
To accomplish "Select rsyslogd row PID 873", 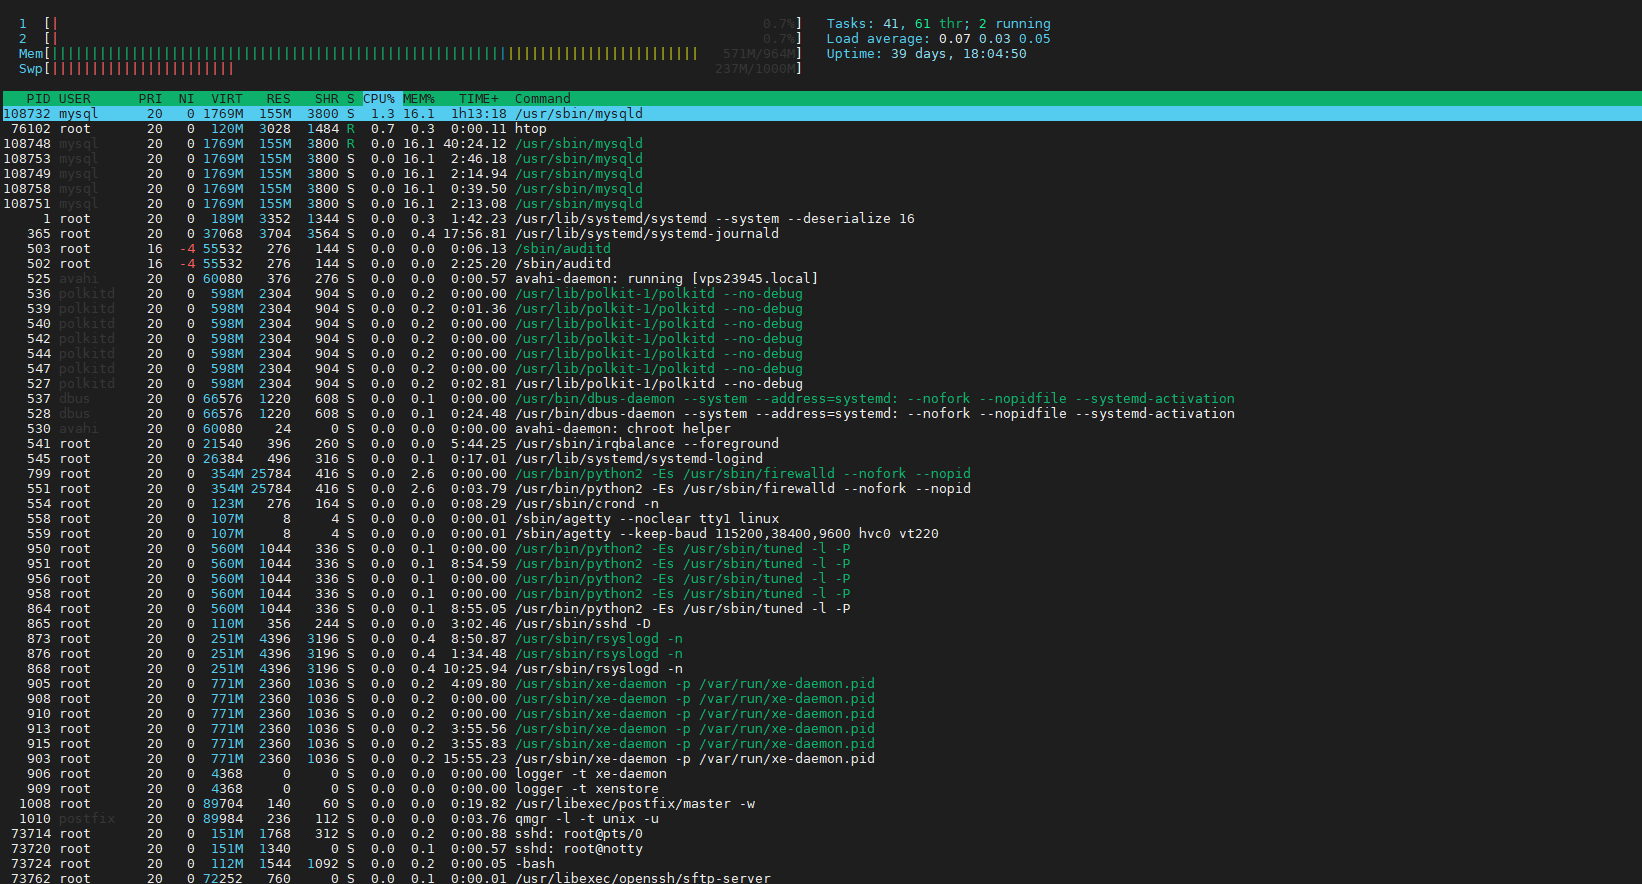I will [821, 639].
